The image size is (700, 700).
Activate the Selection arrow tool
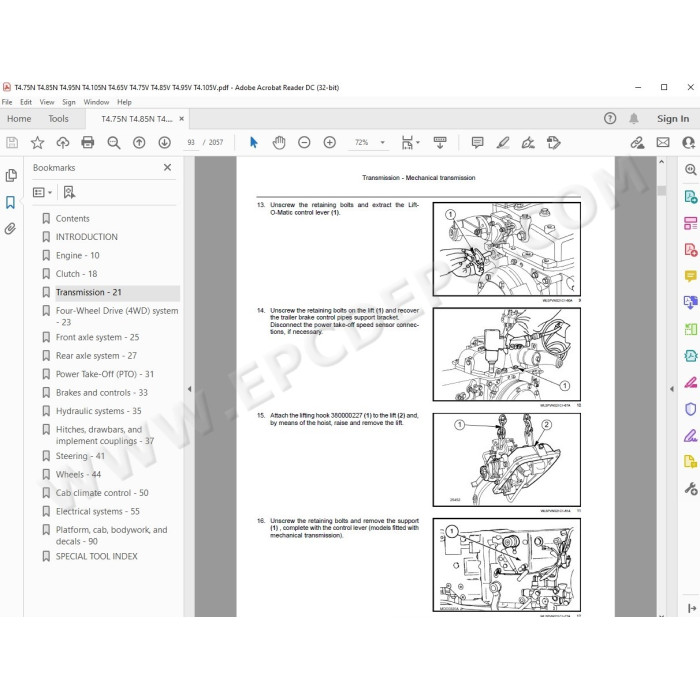(x=254, y=142)
